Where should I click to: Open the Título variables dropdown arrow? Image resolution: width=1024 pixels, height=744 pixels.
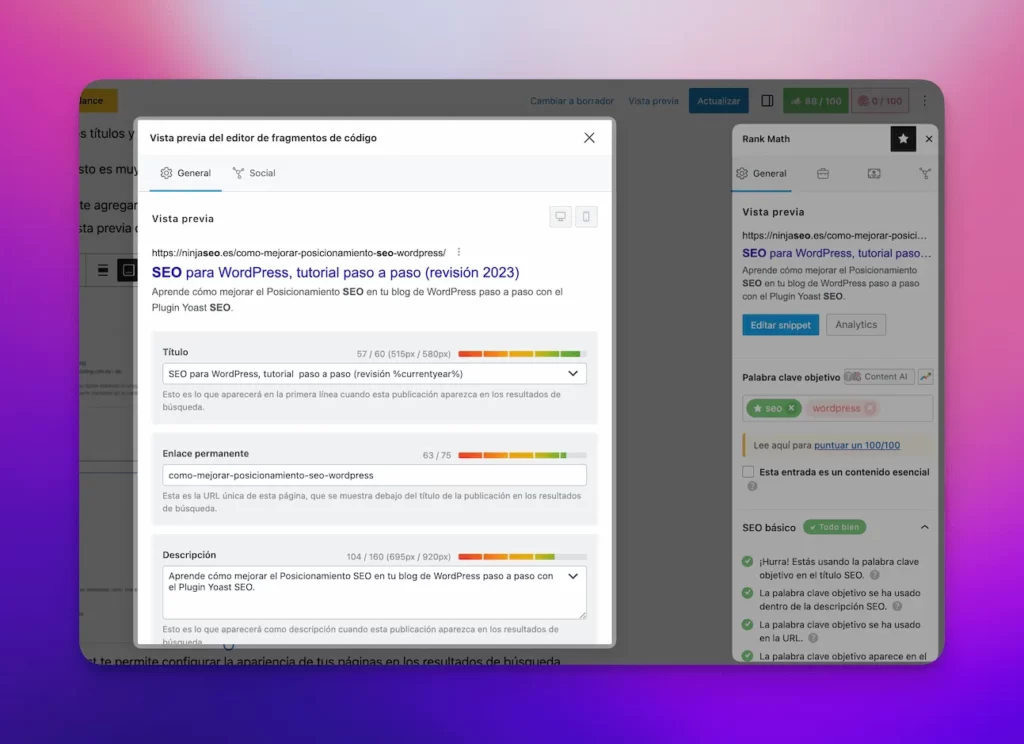point(573,373)
